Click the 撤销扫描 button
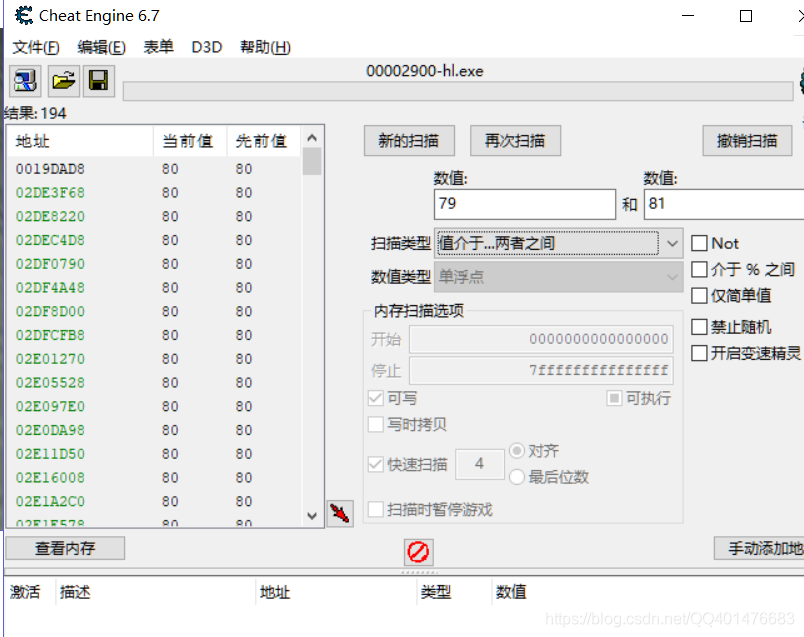Image resolution: width=804 pixels, height=637 pixels. tap(747, 141)
